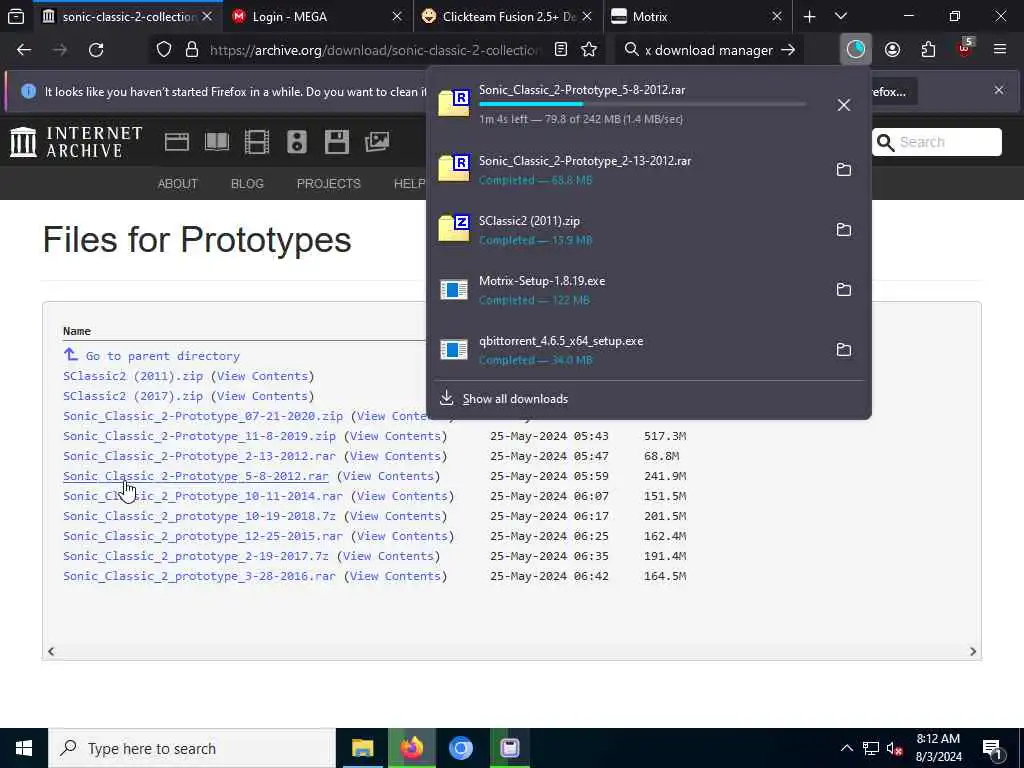Show Motrix-Setup-1.8.19.exe in folder
This screenshot has height=768, width=1024.
(843, 289)
